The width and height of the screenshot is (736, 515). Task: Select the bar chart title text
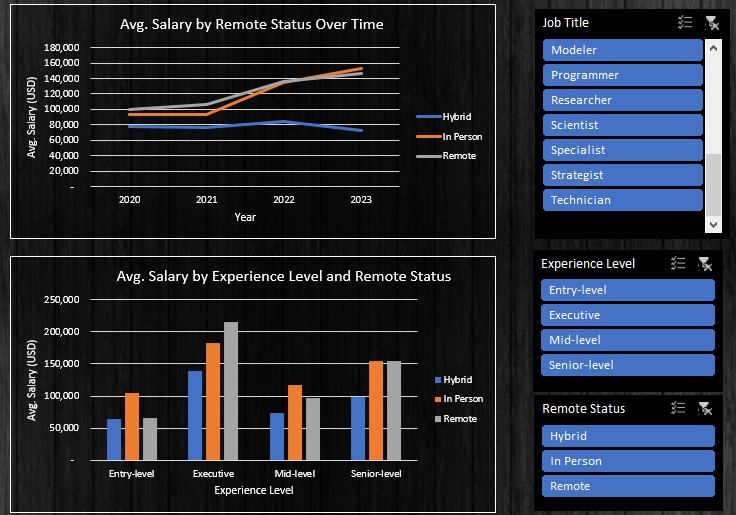283,276
